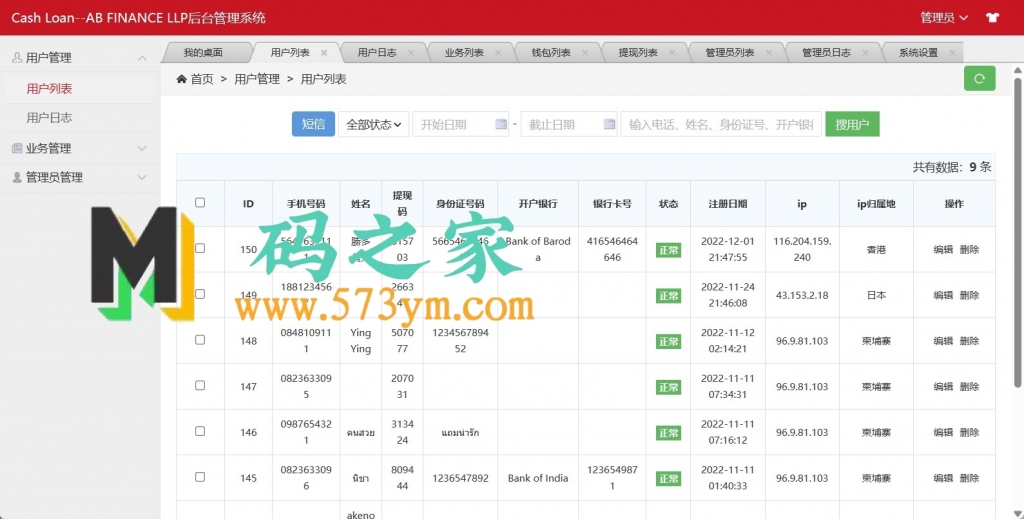Click the 'Ying Ying' name cell

[360, 341]
